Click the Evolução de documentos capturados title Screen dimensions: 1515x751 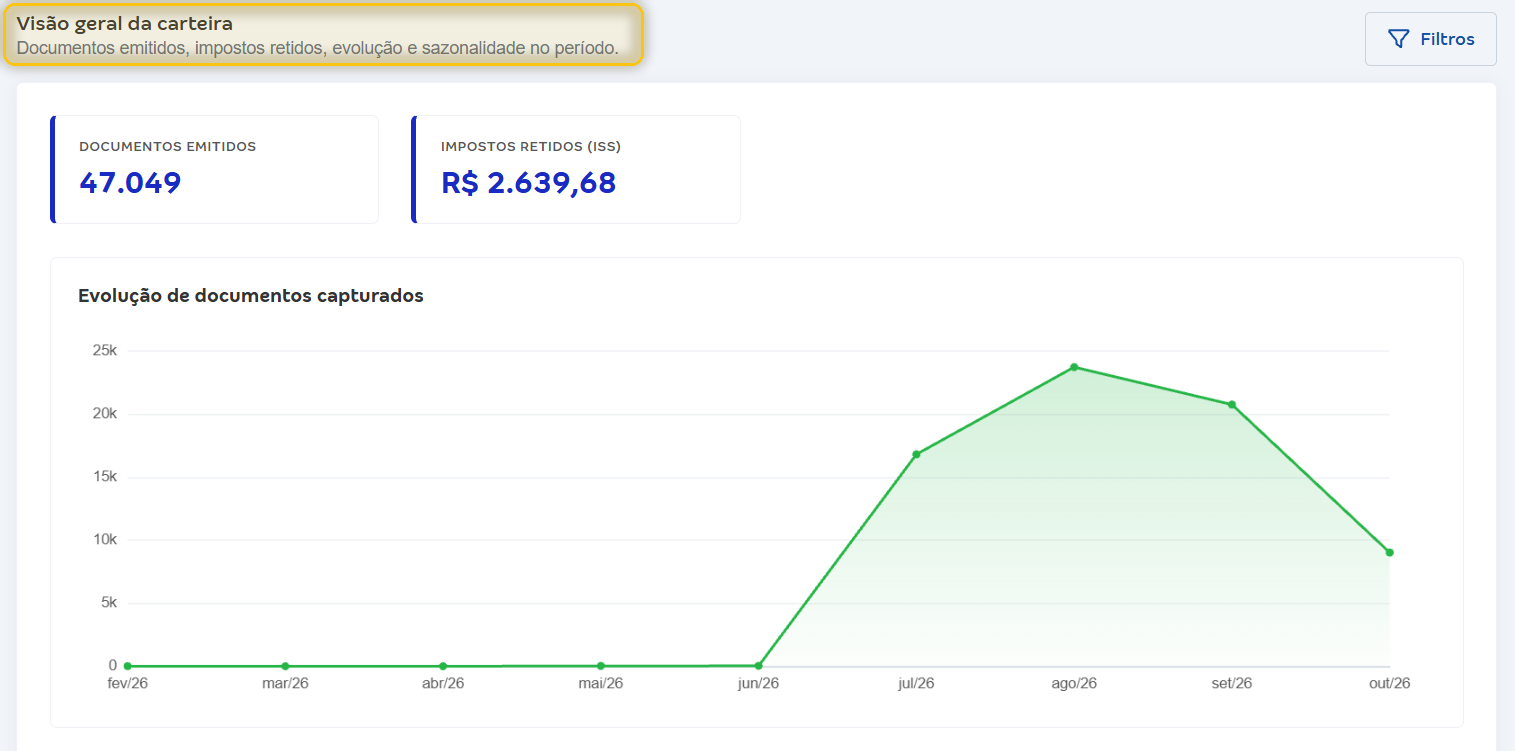(251, 296)
